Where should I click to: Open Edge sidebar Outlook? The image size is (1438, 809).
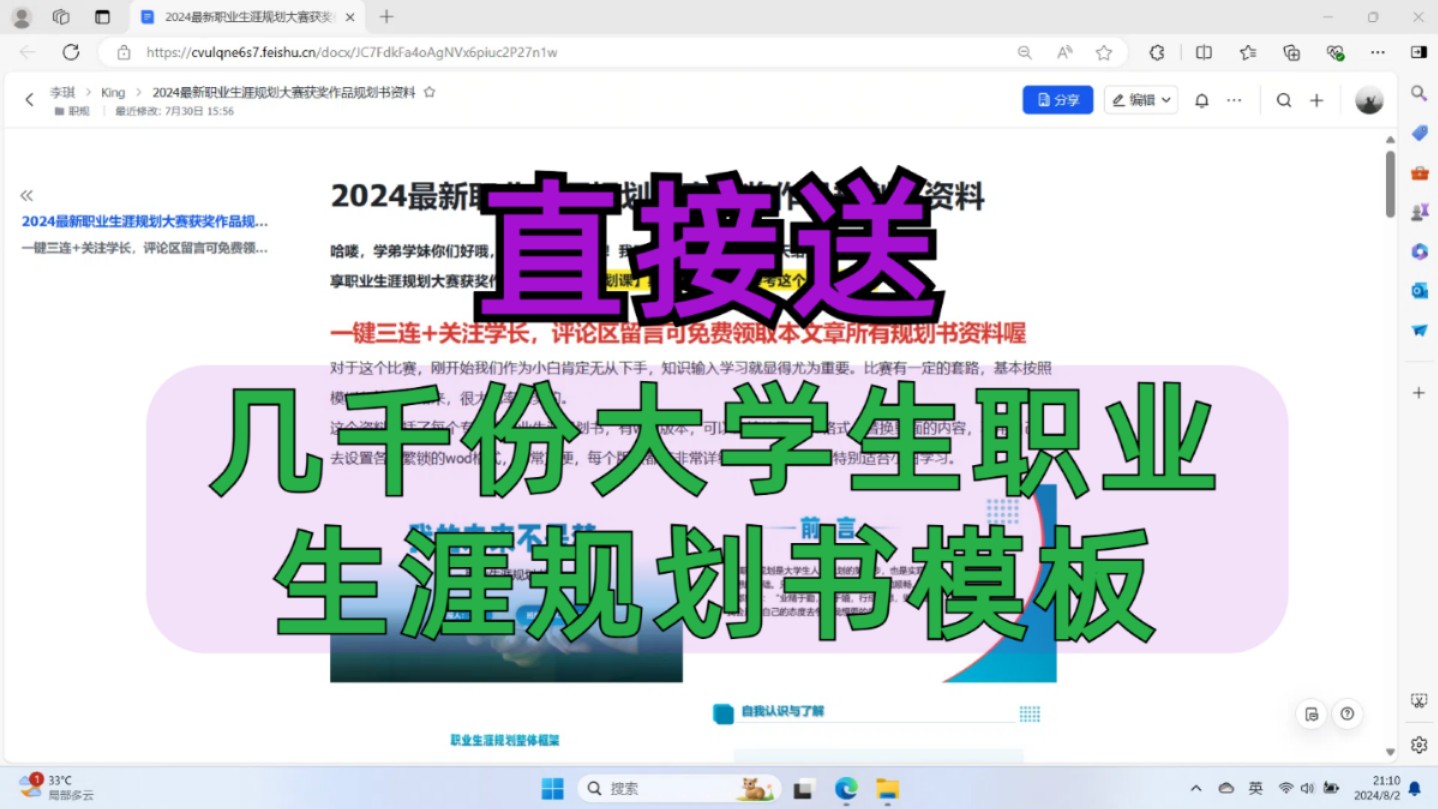tap(1419, 291)
